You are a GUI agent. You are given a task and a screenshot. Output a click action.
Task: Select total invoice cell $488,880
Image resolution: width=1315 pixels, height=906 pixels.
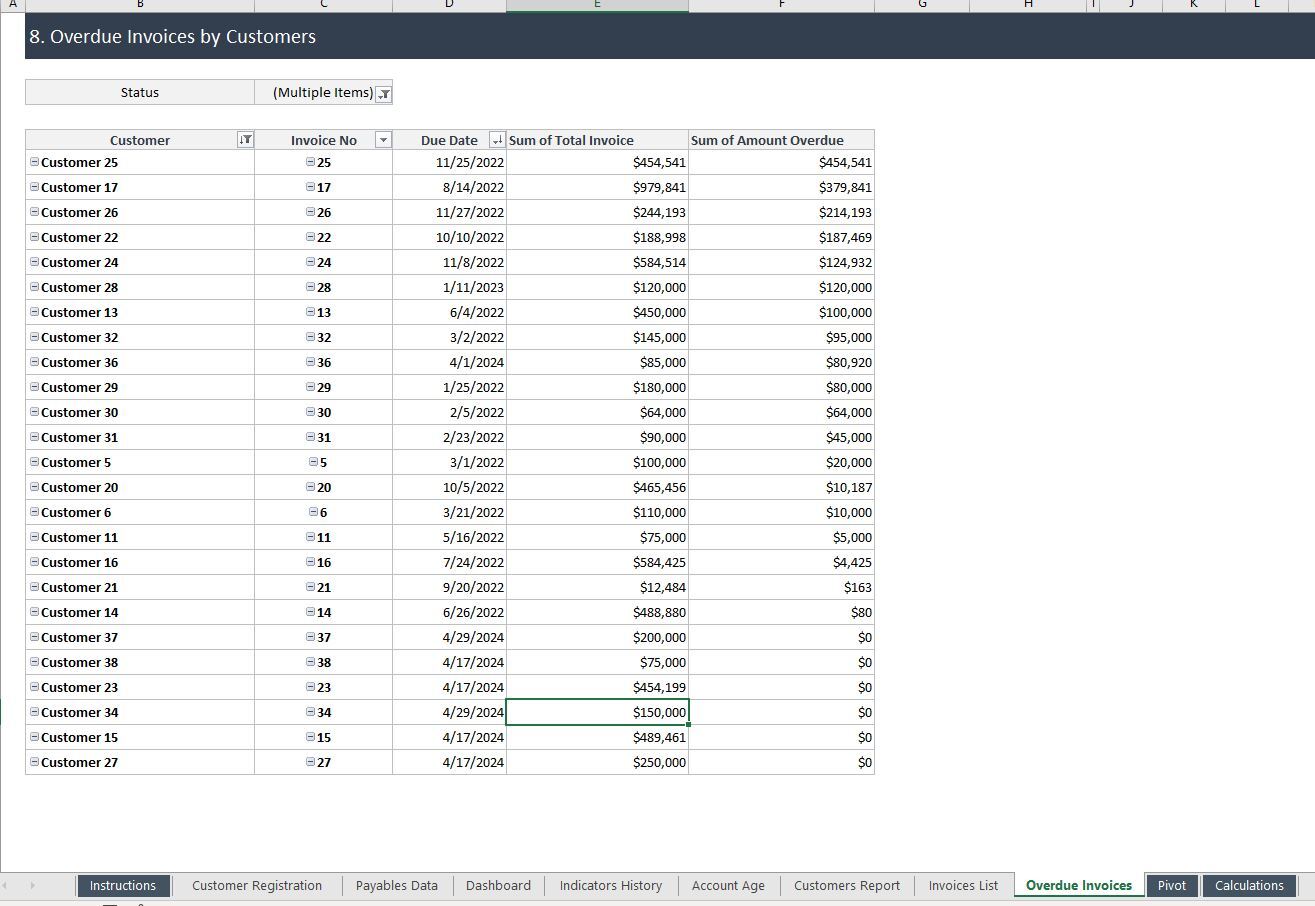597,612
